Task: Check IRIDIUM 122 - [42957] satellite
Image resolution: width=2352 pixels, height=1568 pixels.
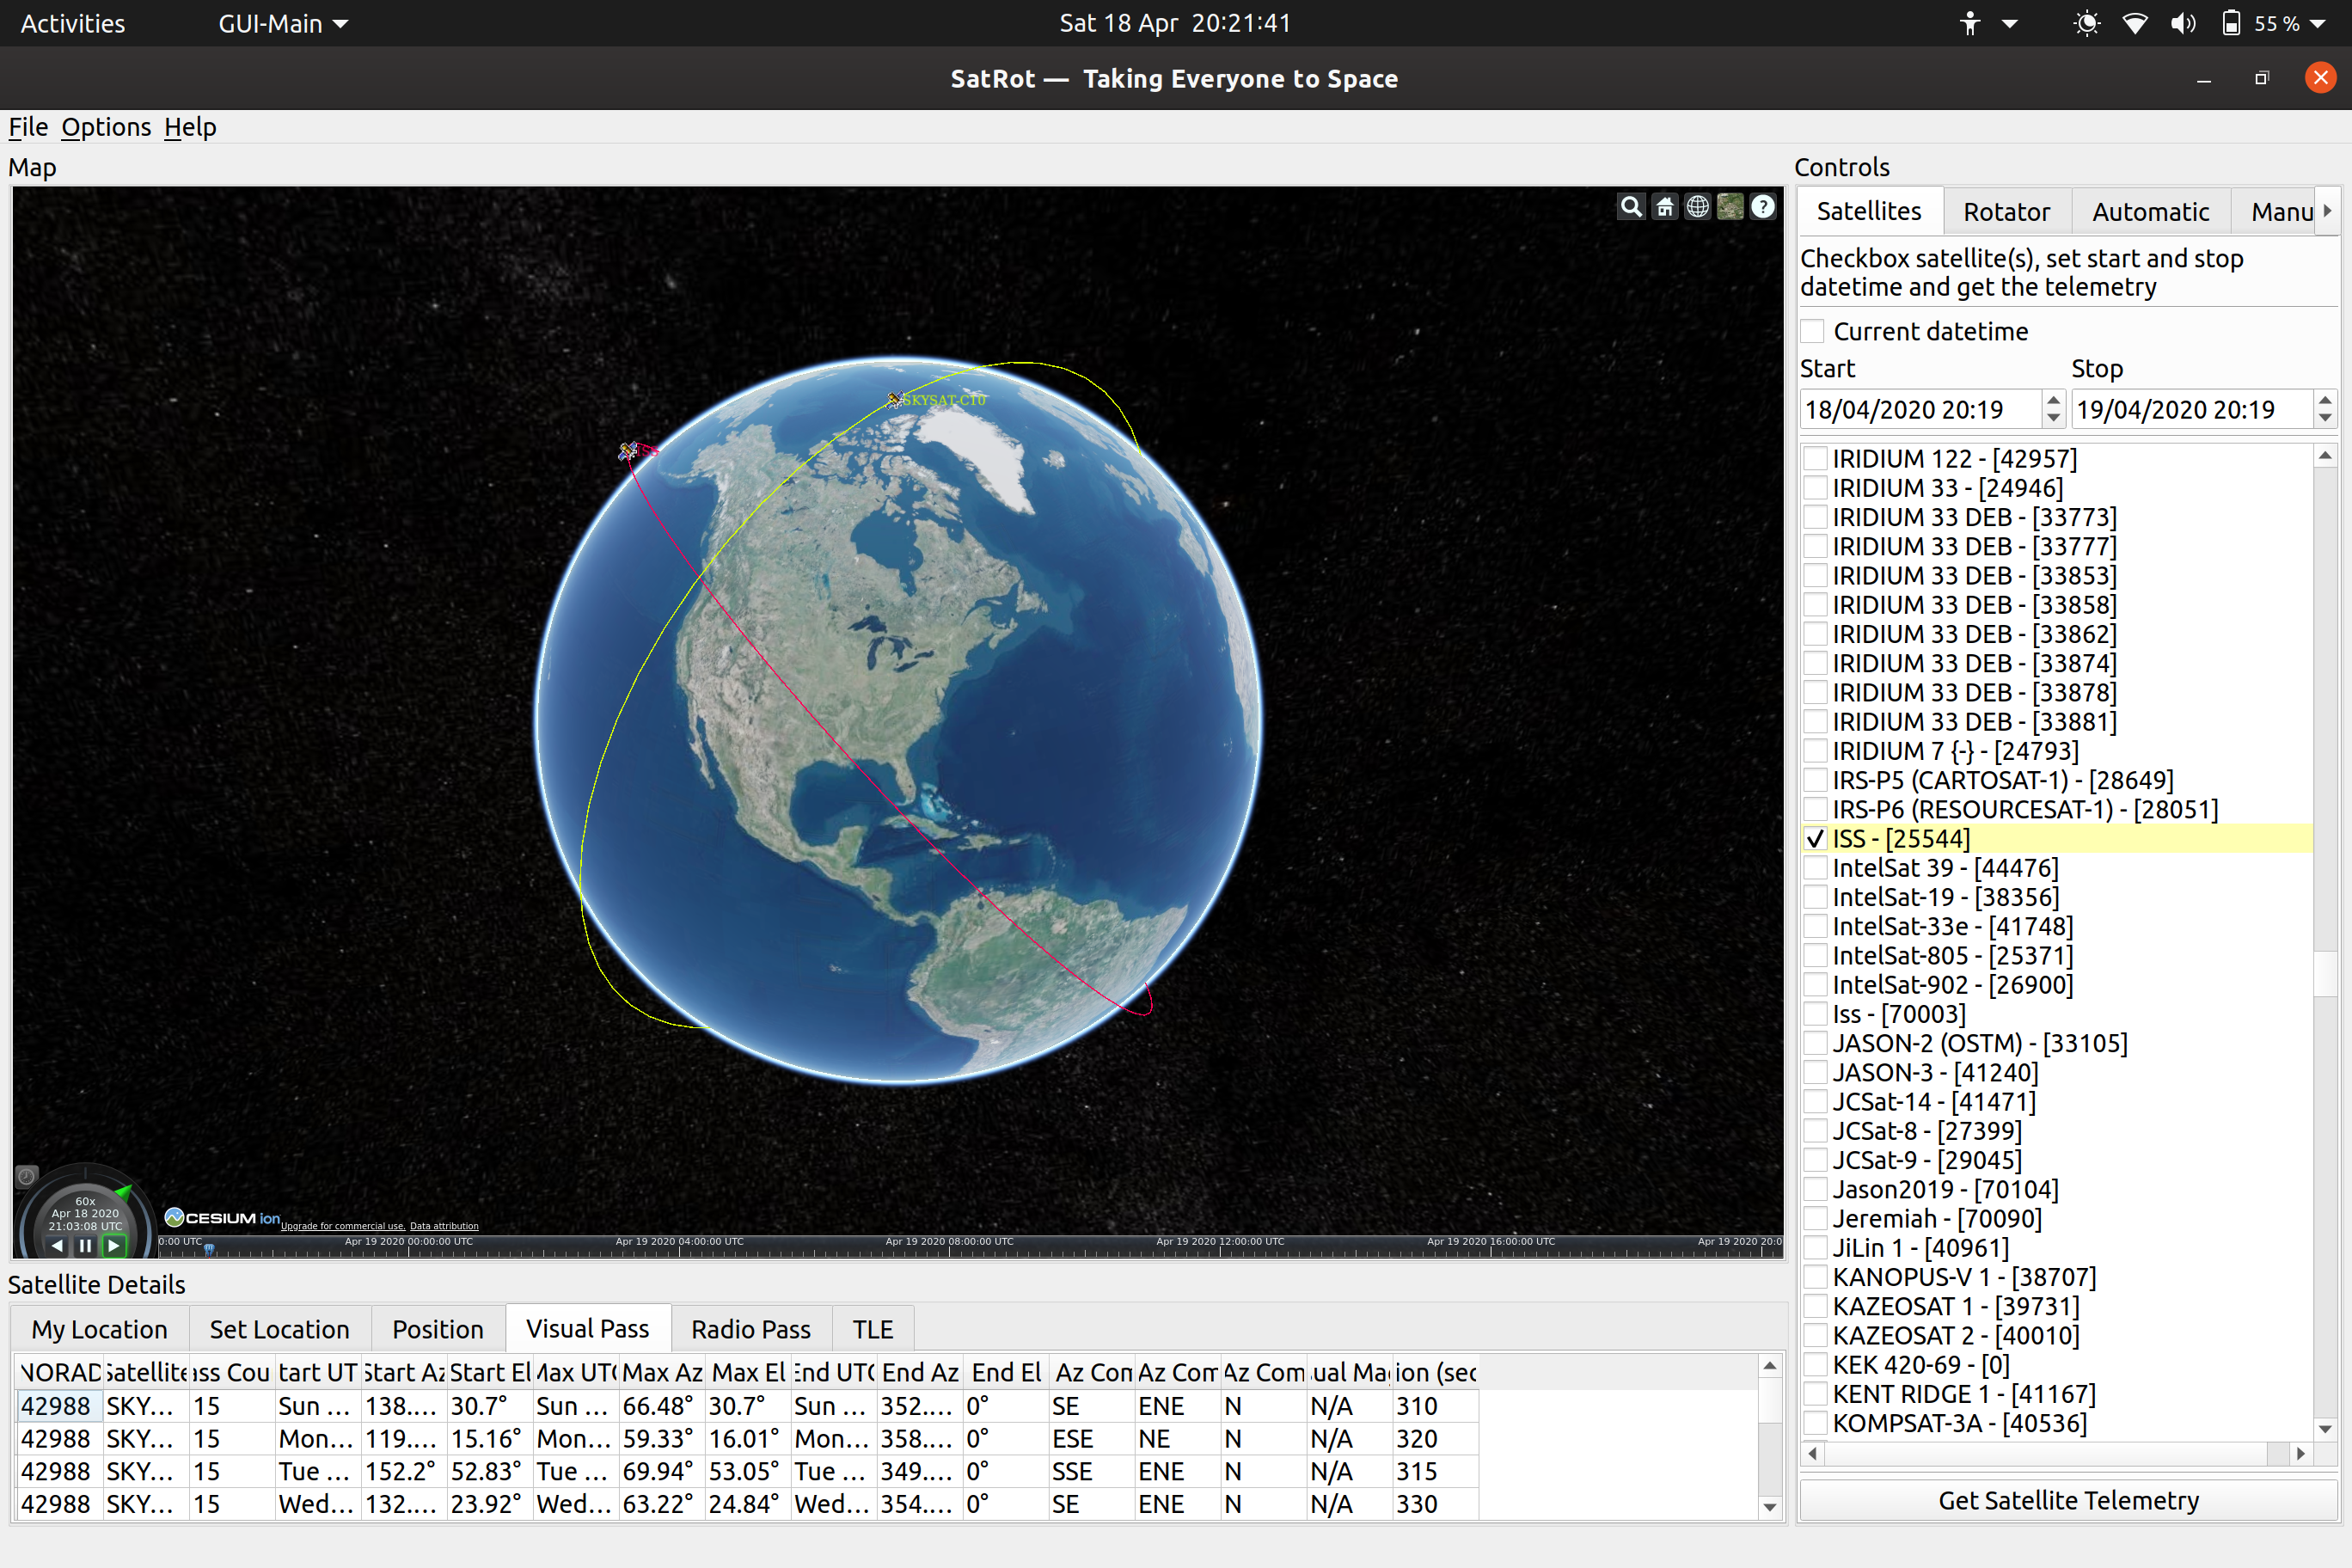Action: coord(1815,458)
